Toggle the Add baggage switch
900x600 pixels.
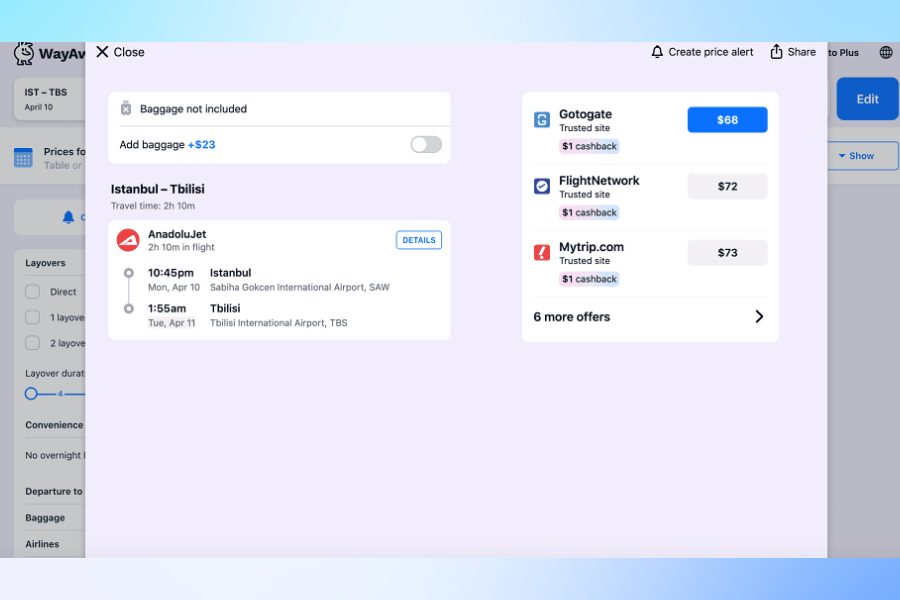426,145
